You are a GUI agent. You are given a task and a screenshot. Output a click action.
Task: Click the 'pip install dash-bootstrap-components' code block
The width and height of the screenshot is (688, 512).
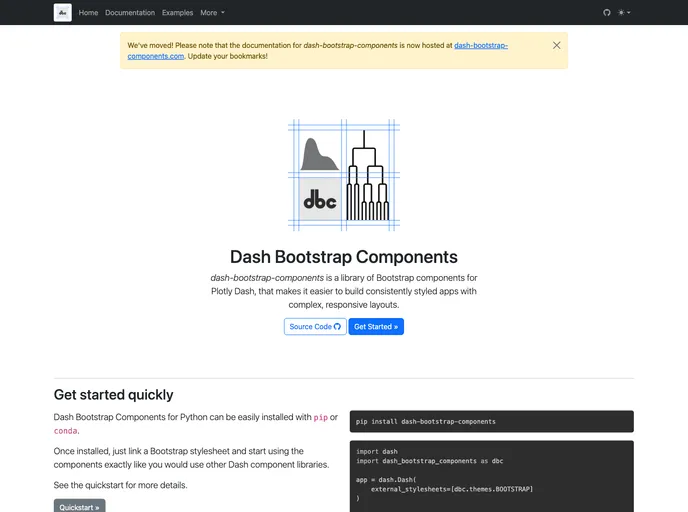491,421
